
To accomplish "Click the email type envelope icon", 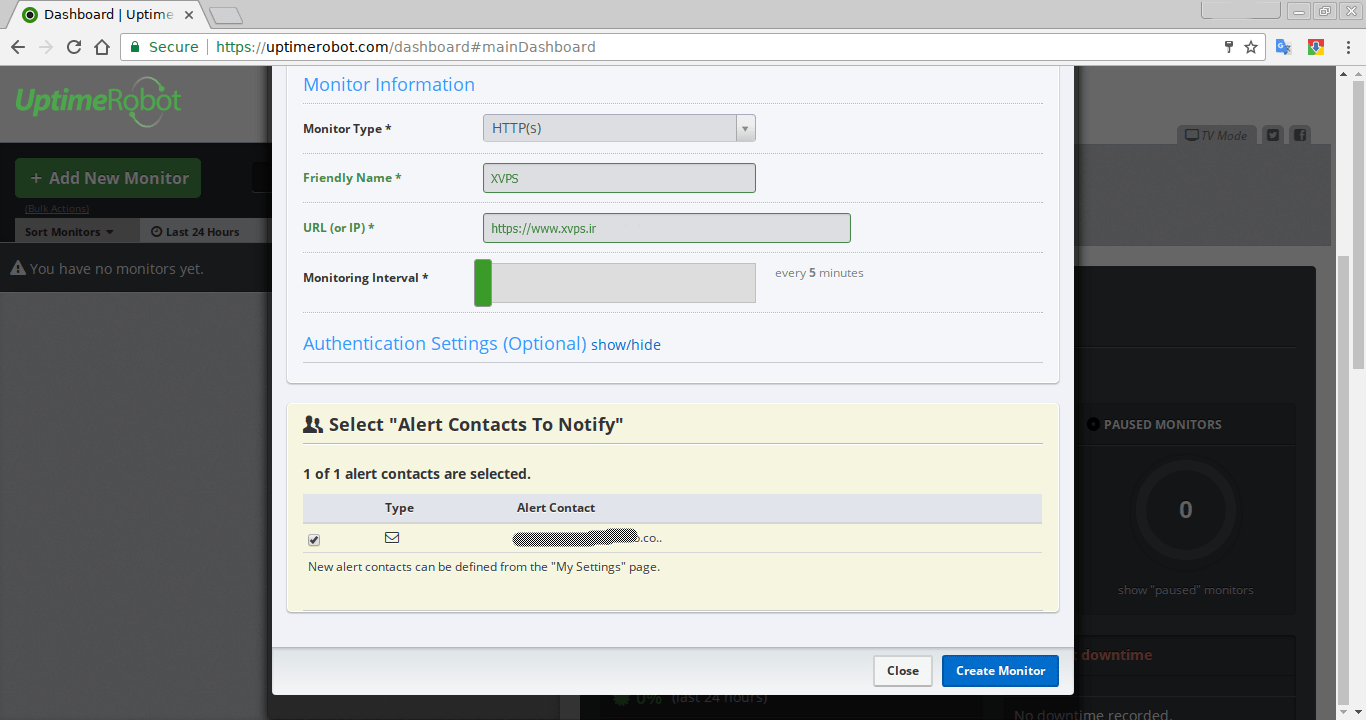I will tap(392, 537).
